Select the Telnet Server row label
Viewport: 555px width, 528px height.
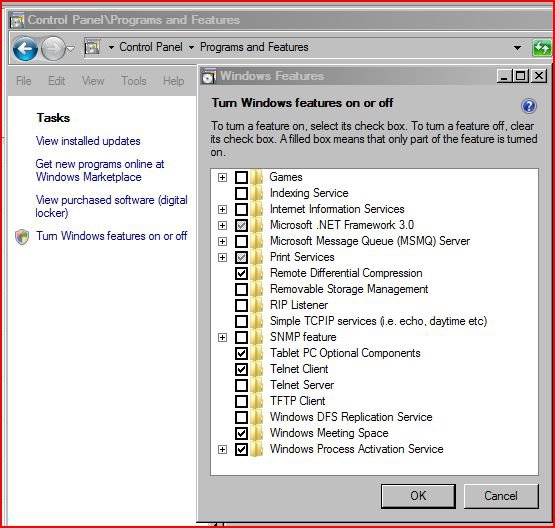(x=302, y=385)
